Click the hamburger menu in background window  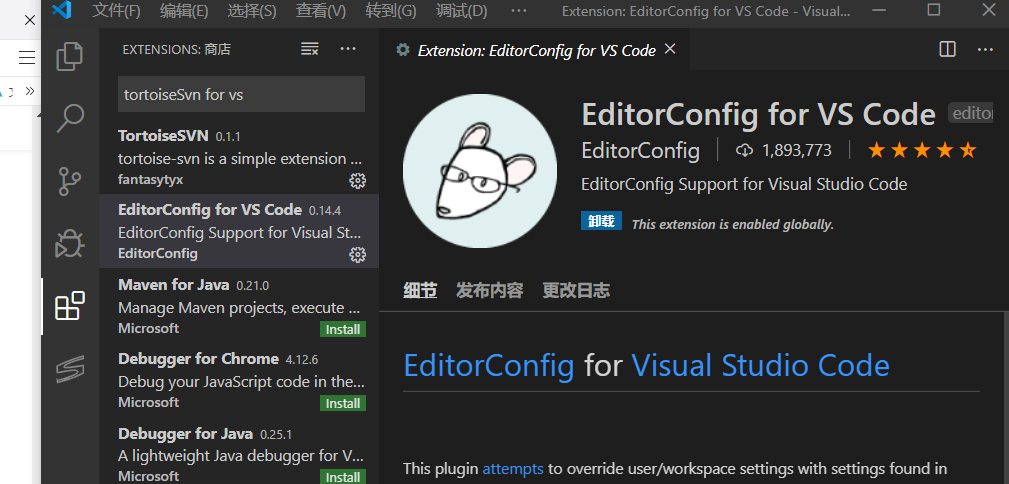[27, 58]
